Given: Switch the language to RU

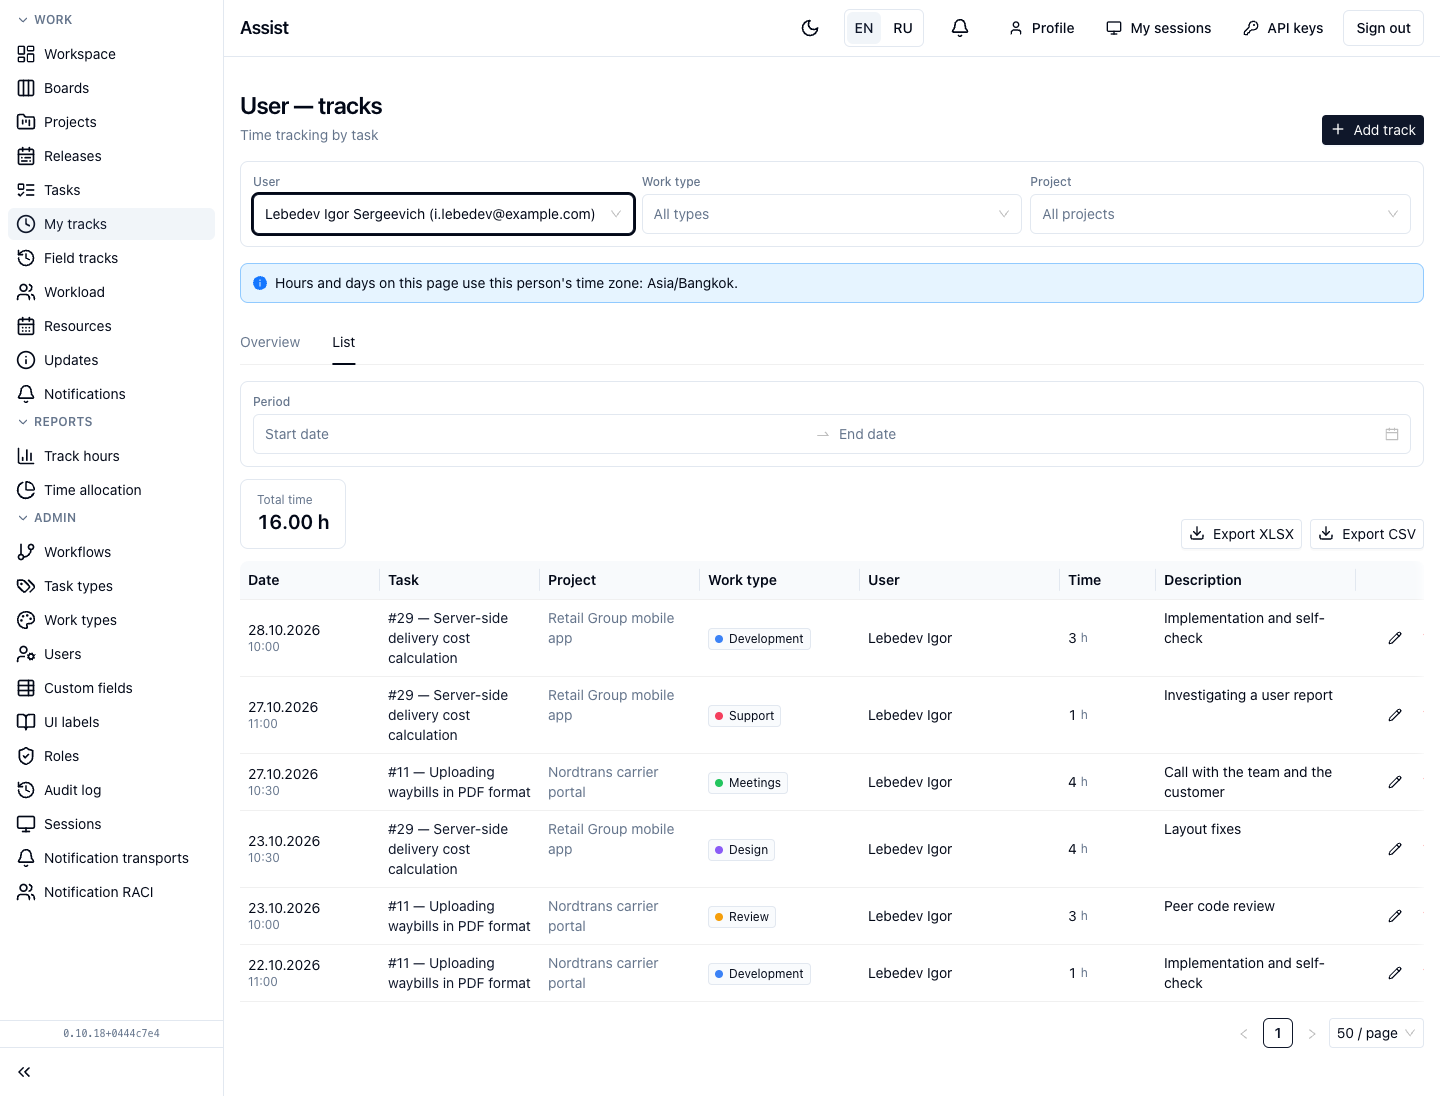Looking at the screenshot, I should click(903, 28).
